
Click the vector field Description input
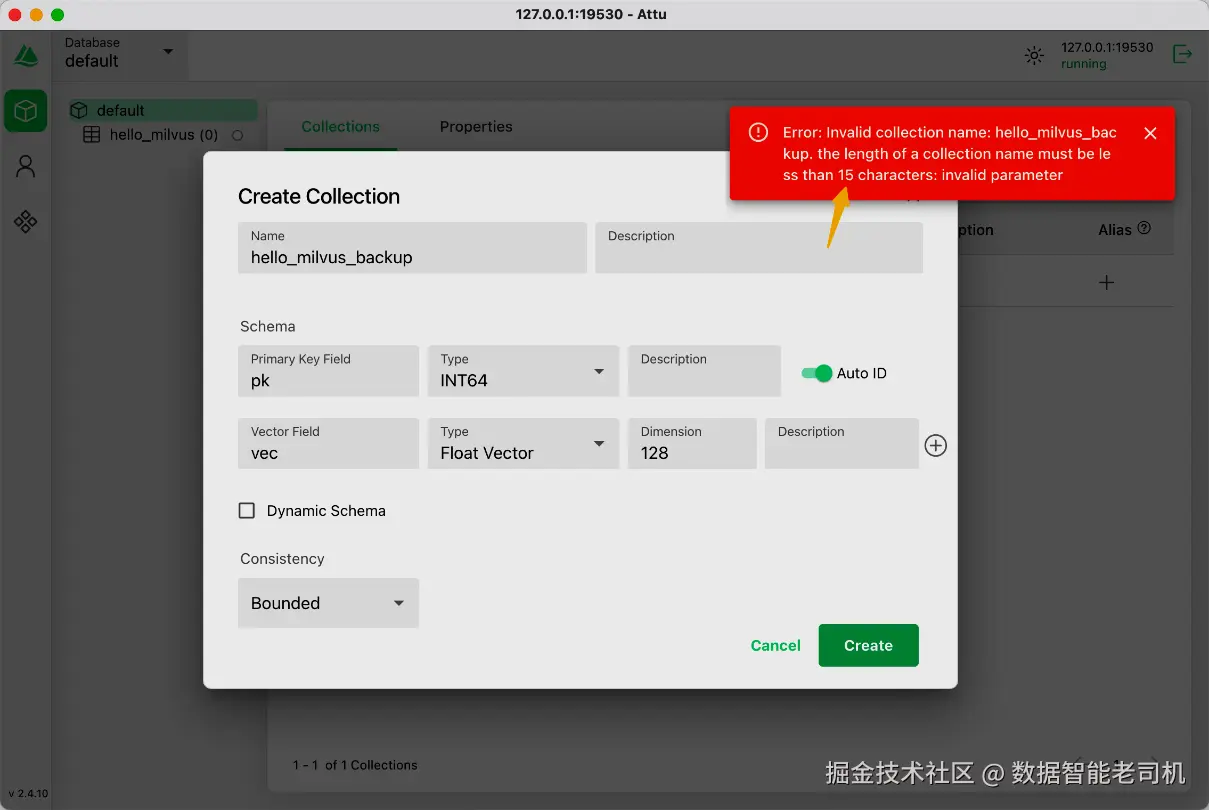842,443
